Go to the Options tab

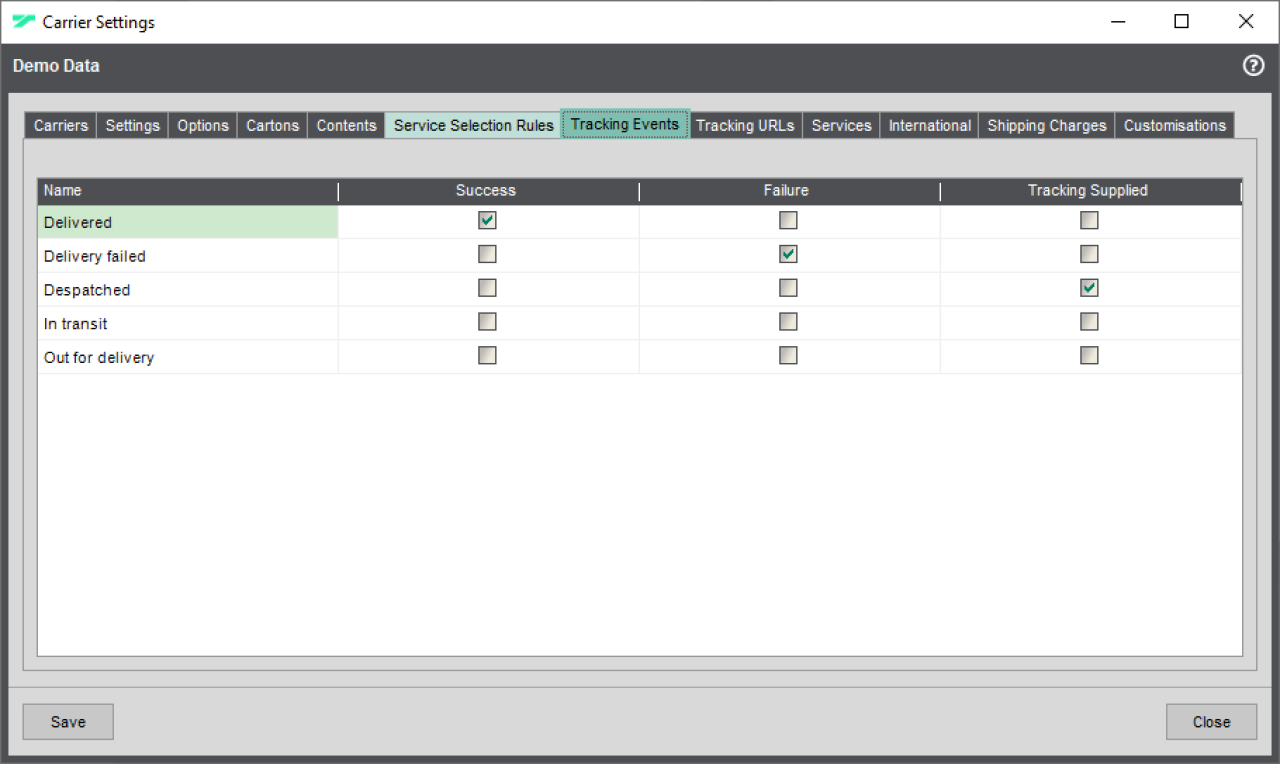203,125
